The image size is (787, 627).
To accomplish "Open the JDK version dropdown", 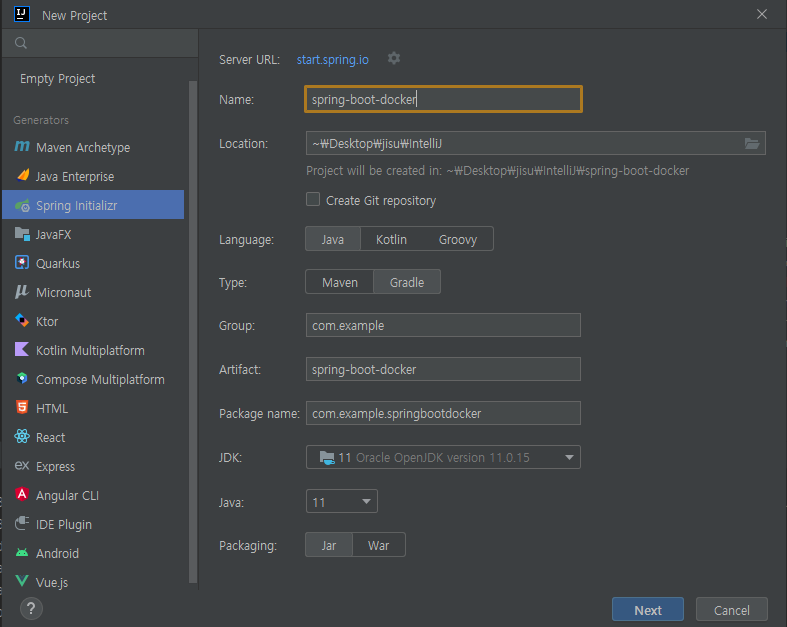I will point(443,457).
